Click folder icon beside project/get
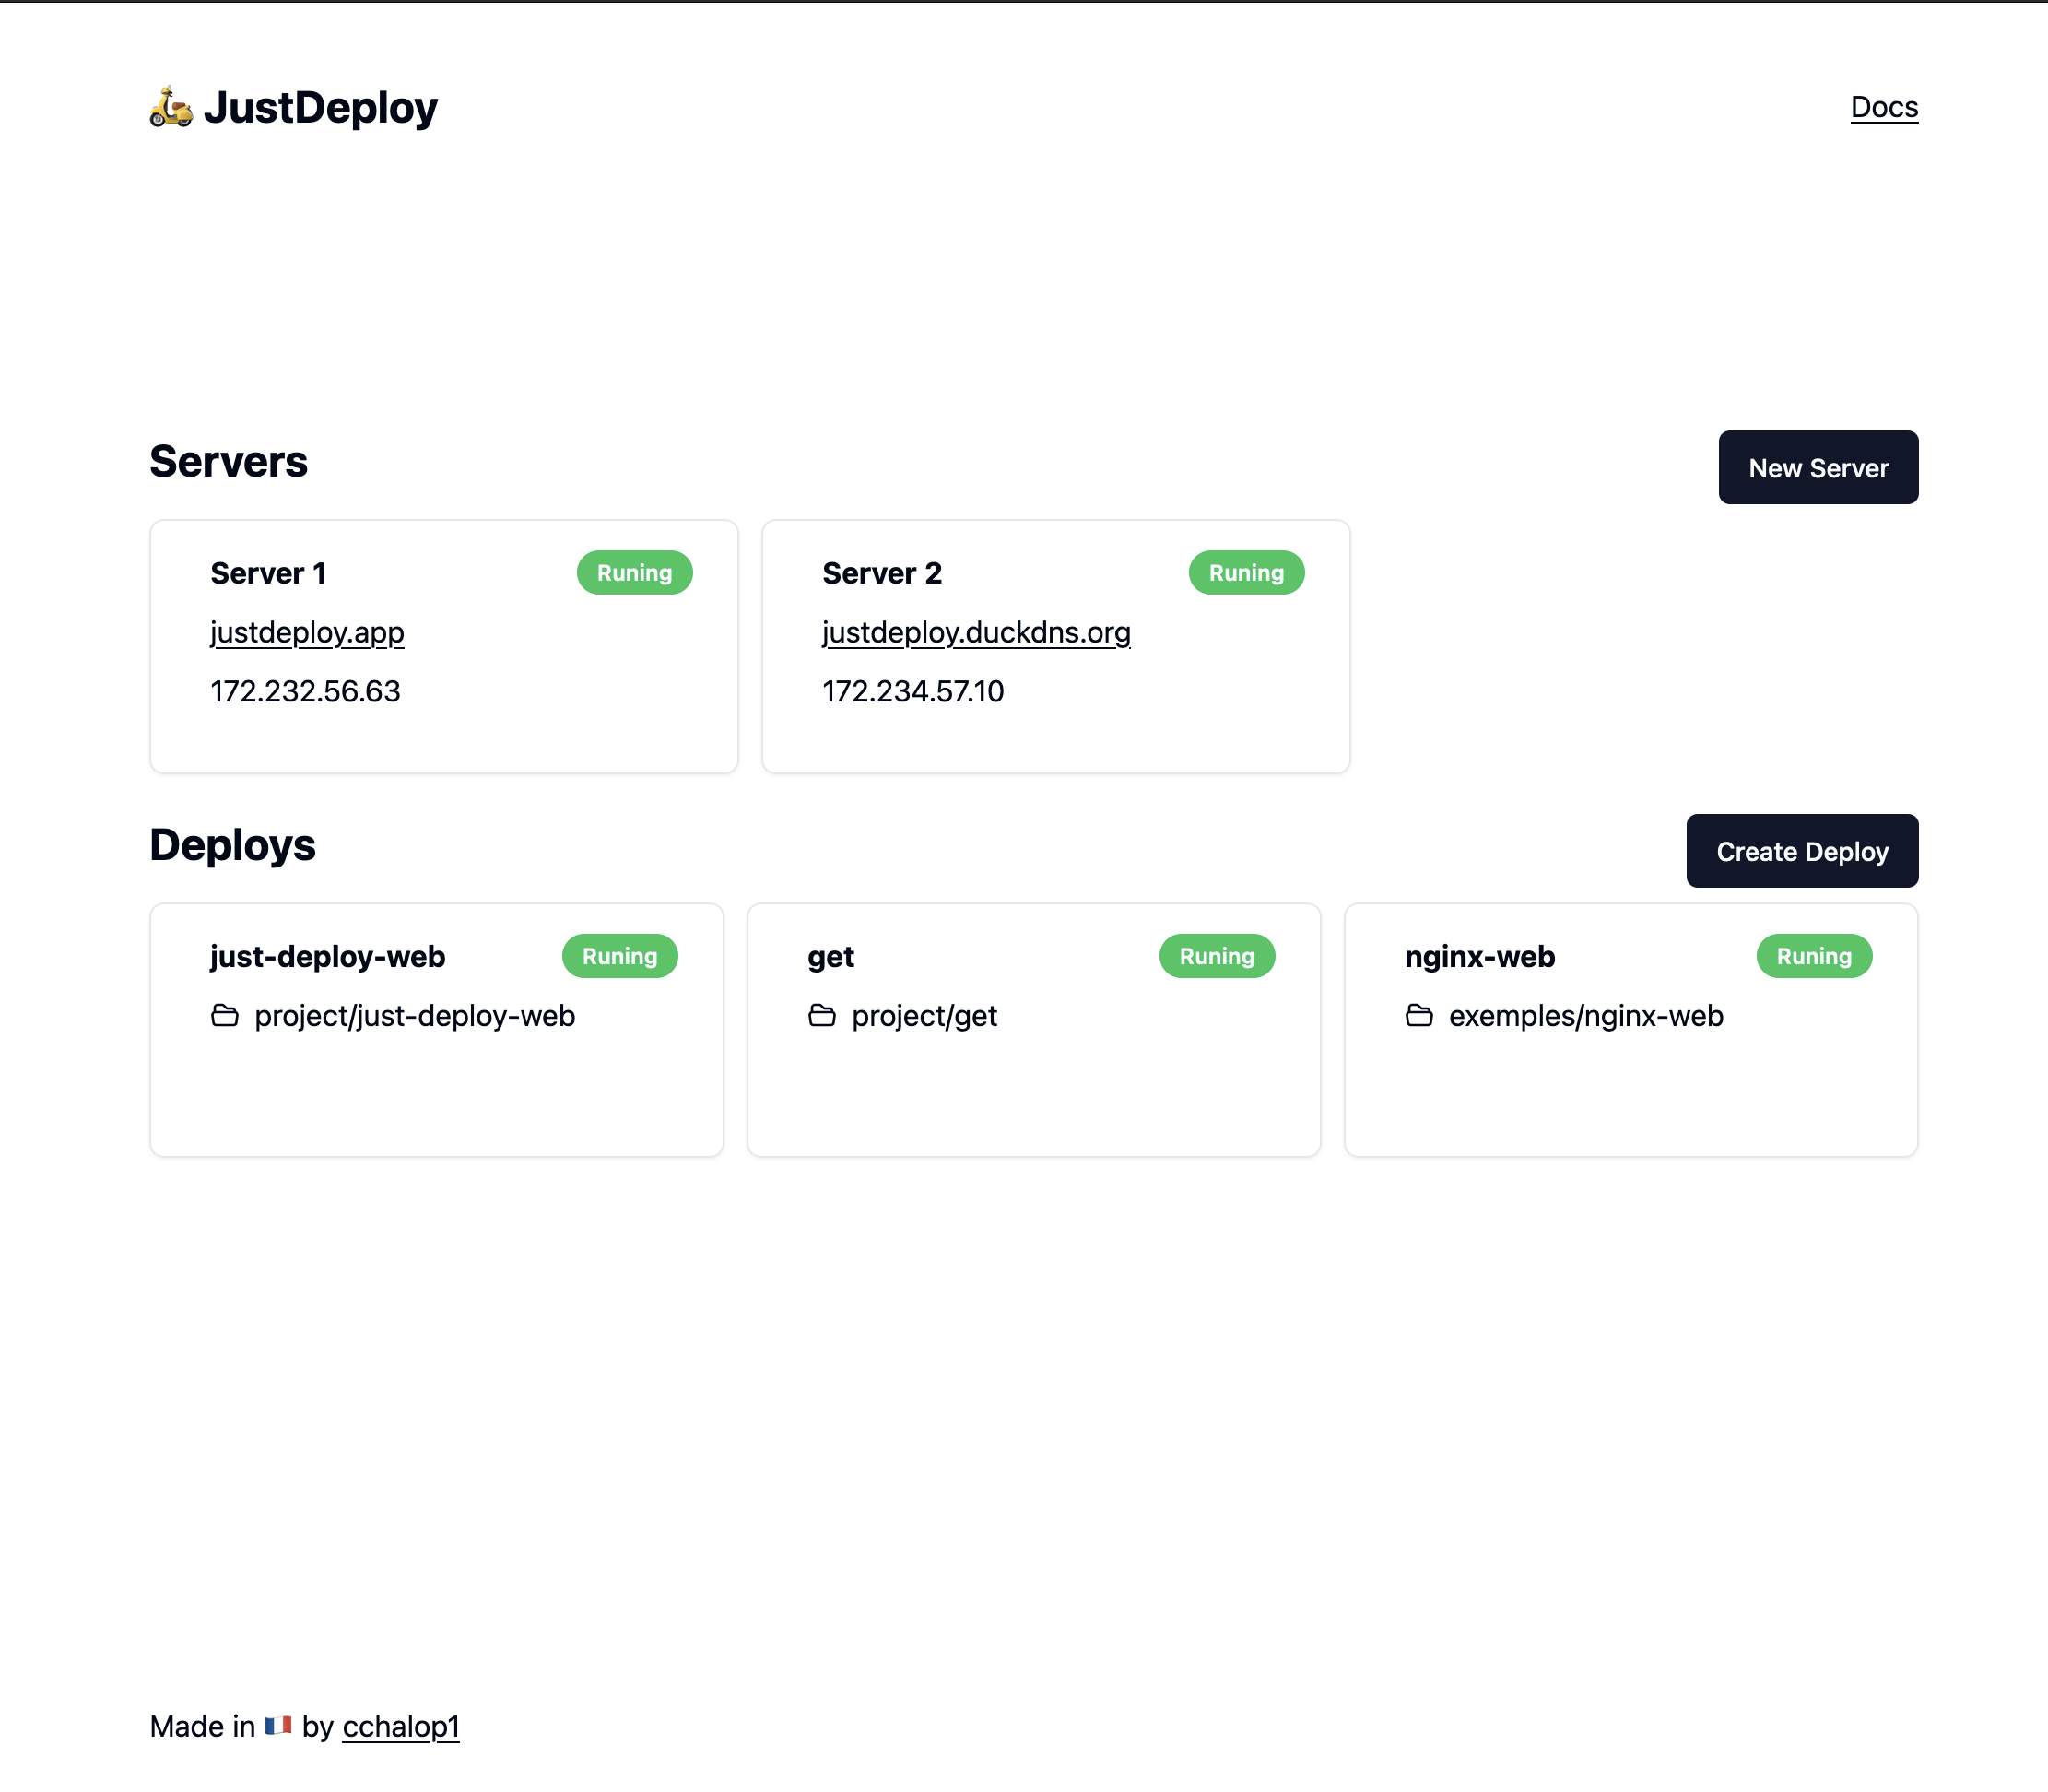2048x1792 pixels. pyautogui.click(x=822, y=1016)
